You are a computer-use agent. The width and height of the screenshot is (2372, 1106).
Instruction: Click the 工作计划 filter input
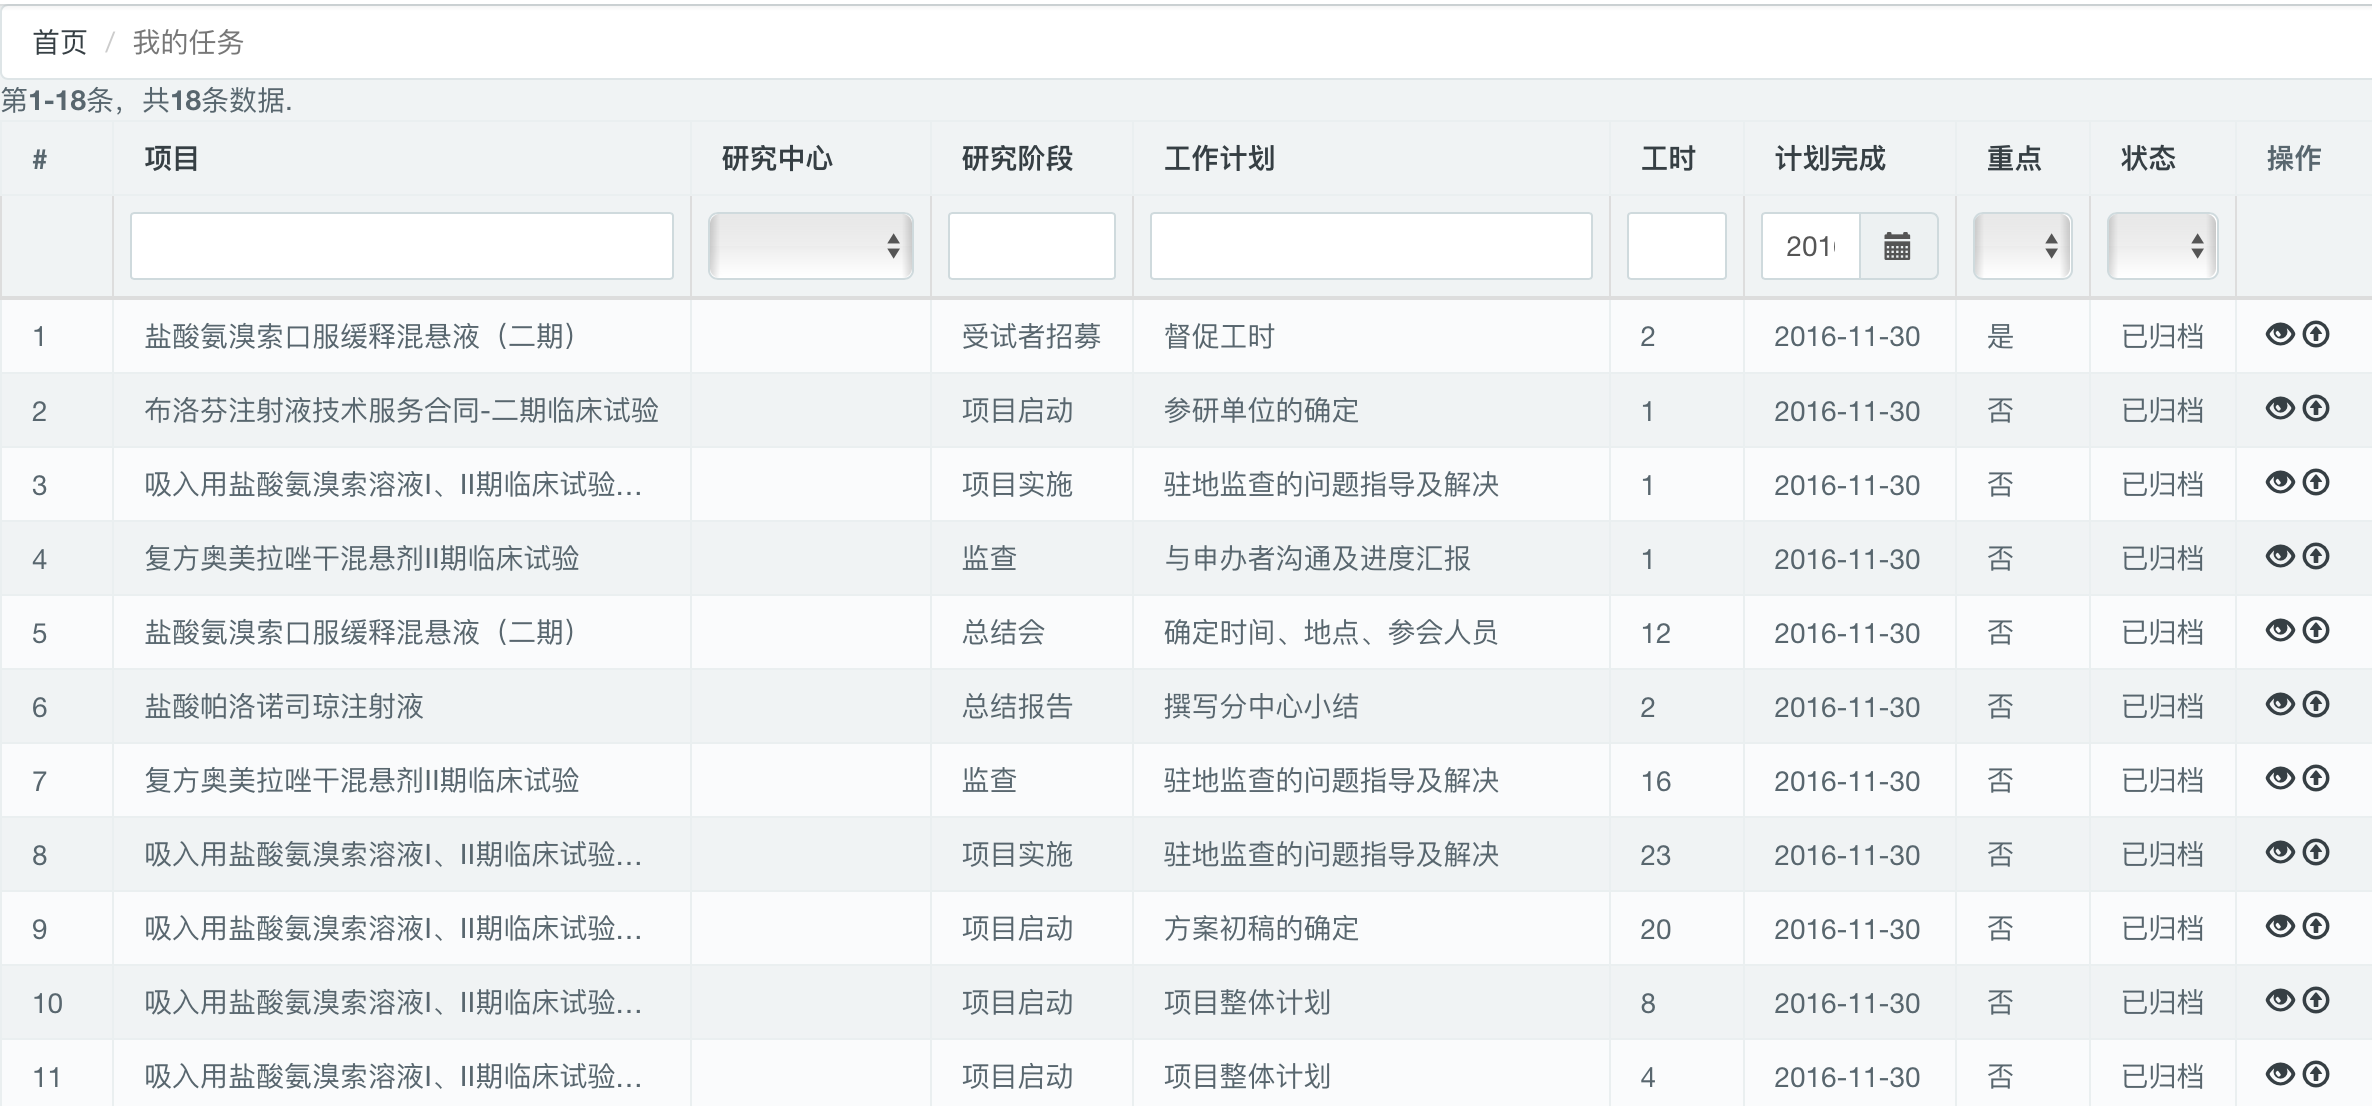coord(1371,246)
